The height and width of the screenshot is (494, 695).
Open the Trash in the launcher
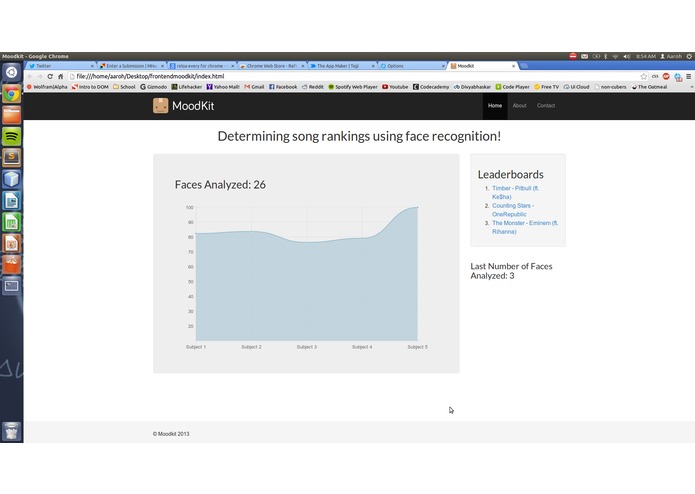pyautogui.click(x=12, y=432)
